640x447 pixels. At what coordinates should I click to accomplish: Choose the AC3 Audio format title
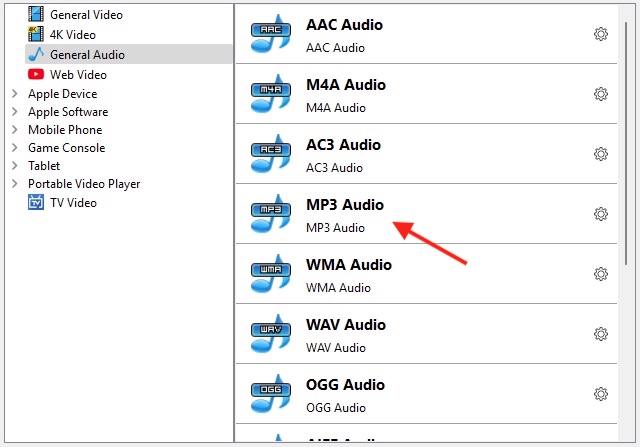[343, 145]
